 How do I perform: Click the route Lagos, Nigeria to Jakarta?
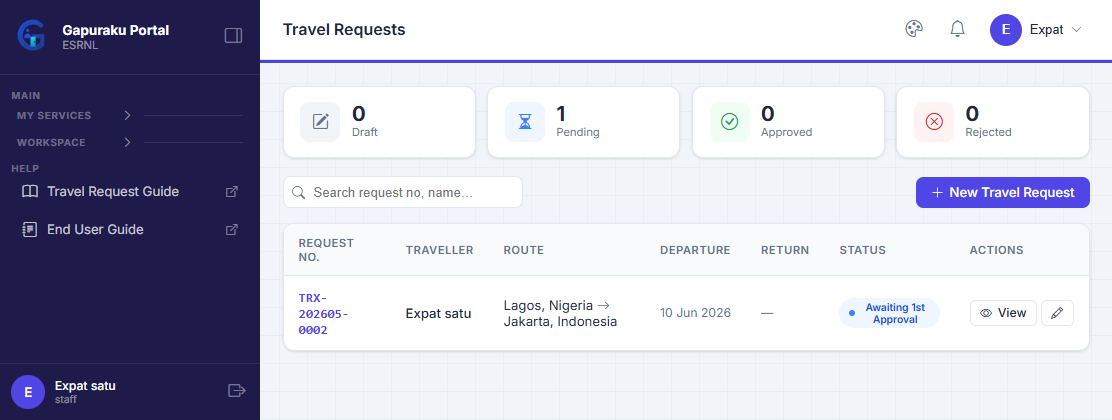click(x=560, y=314)
